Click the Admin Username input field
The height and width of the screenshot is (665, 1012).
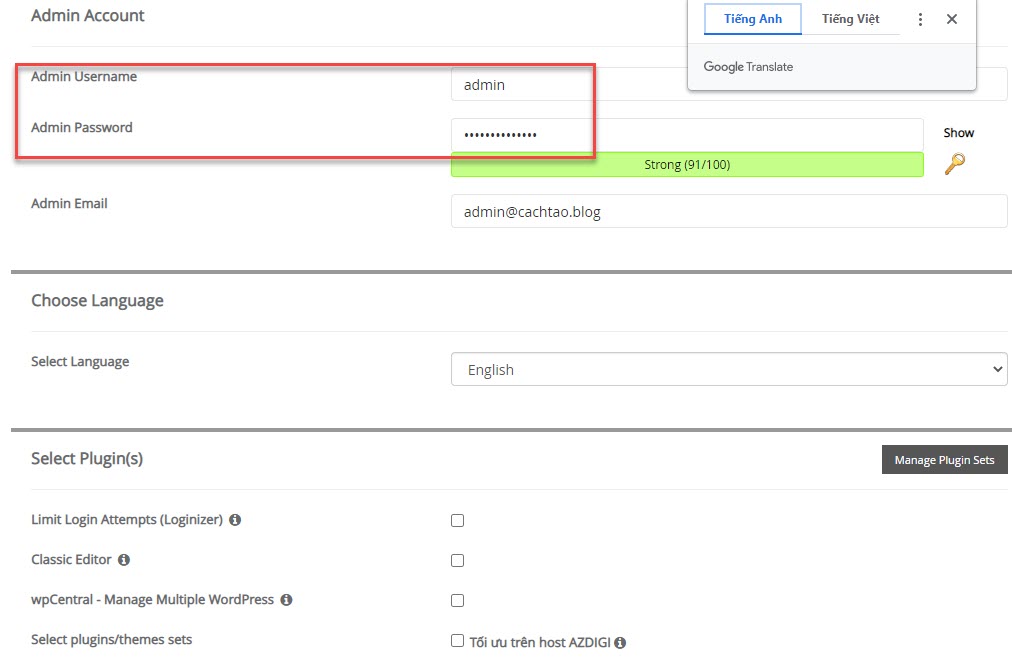(x=729, y=85)
